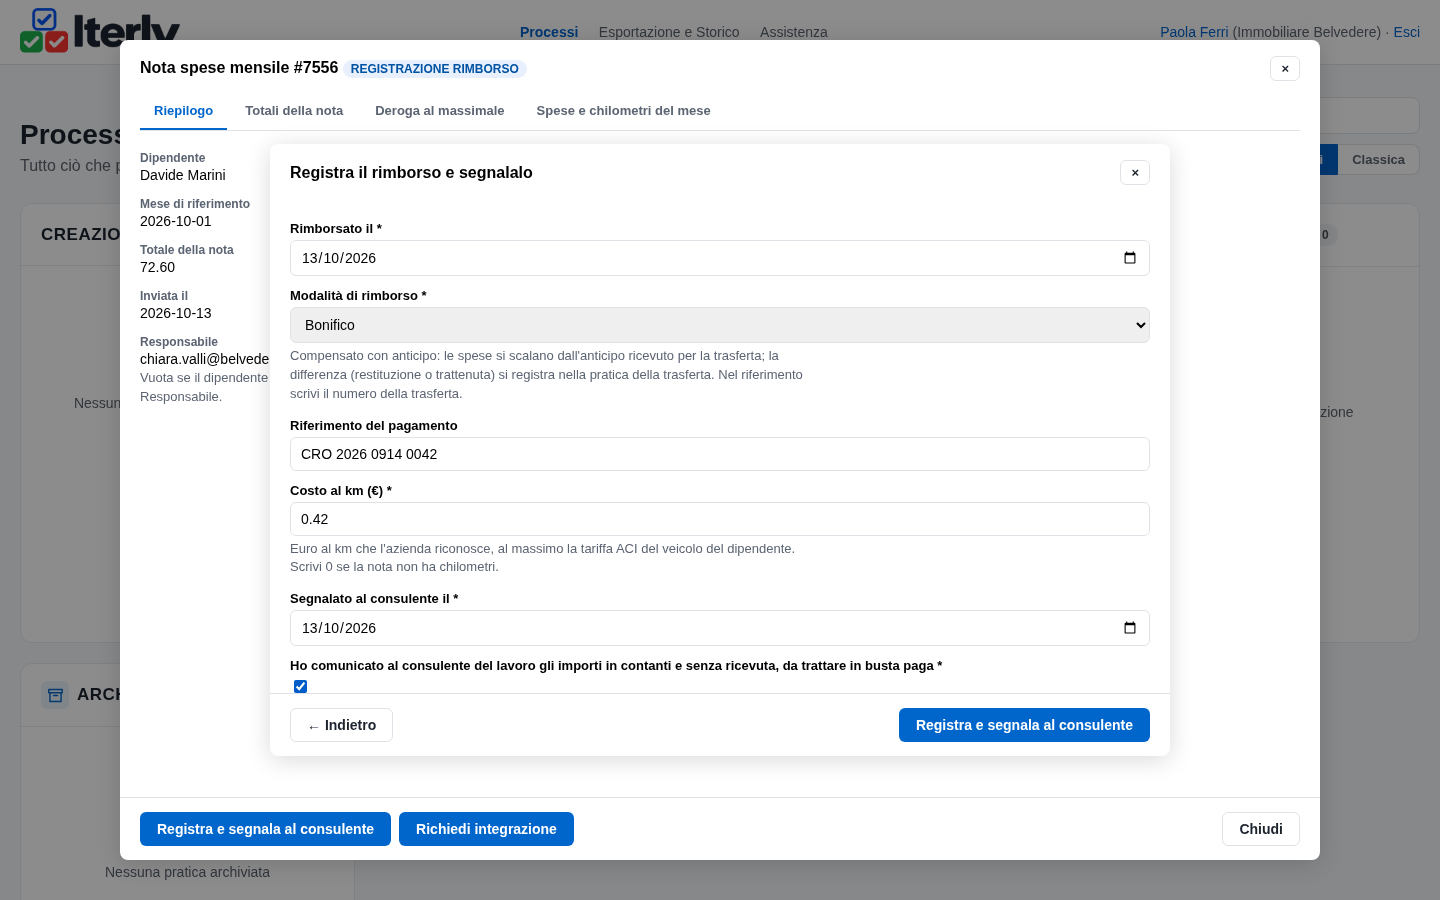Click the Esci logout link
Viewport: 1440px width, 900px height.
pos(1407,32)
